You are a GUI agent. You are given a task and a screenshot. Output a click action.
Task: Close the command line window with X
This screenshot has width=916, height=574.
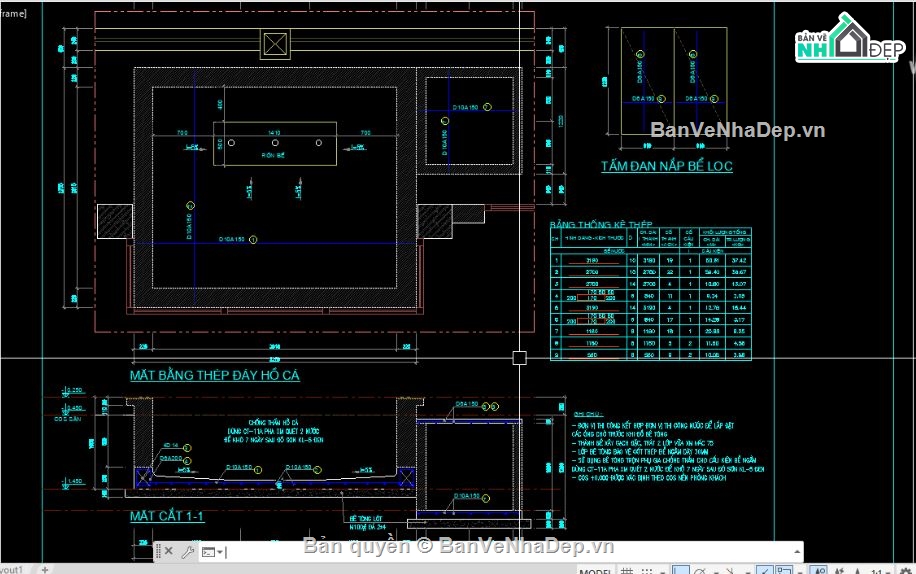tap(168, 551)
